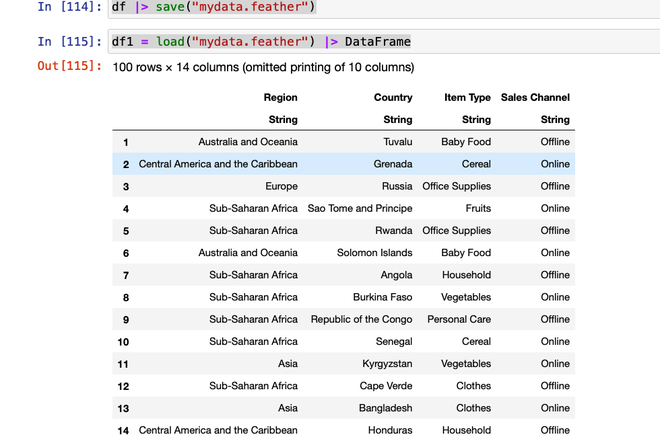This screenshot has height=441, width=660.
Task: Click the Region column header
Action: tap(280, 98)
